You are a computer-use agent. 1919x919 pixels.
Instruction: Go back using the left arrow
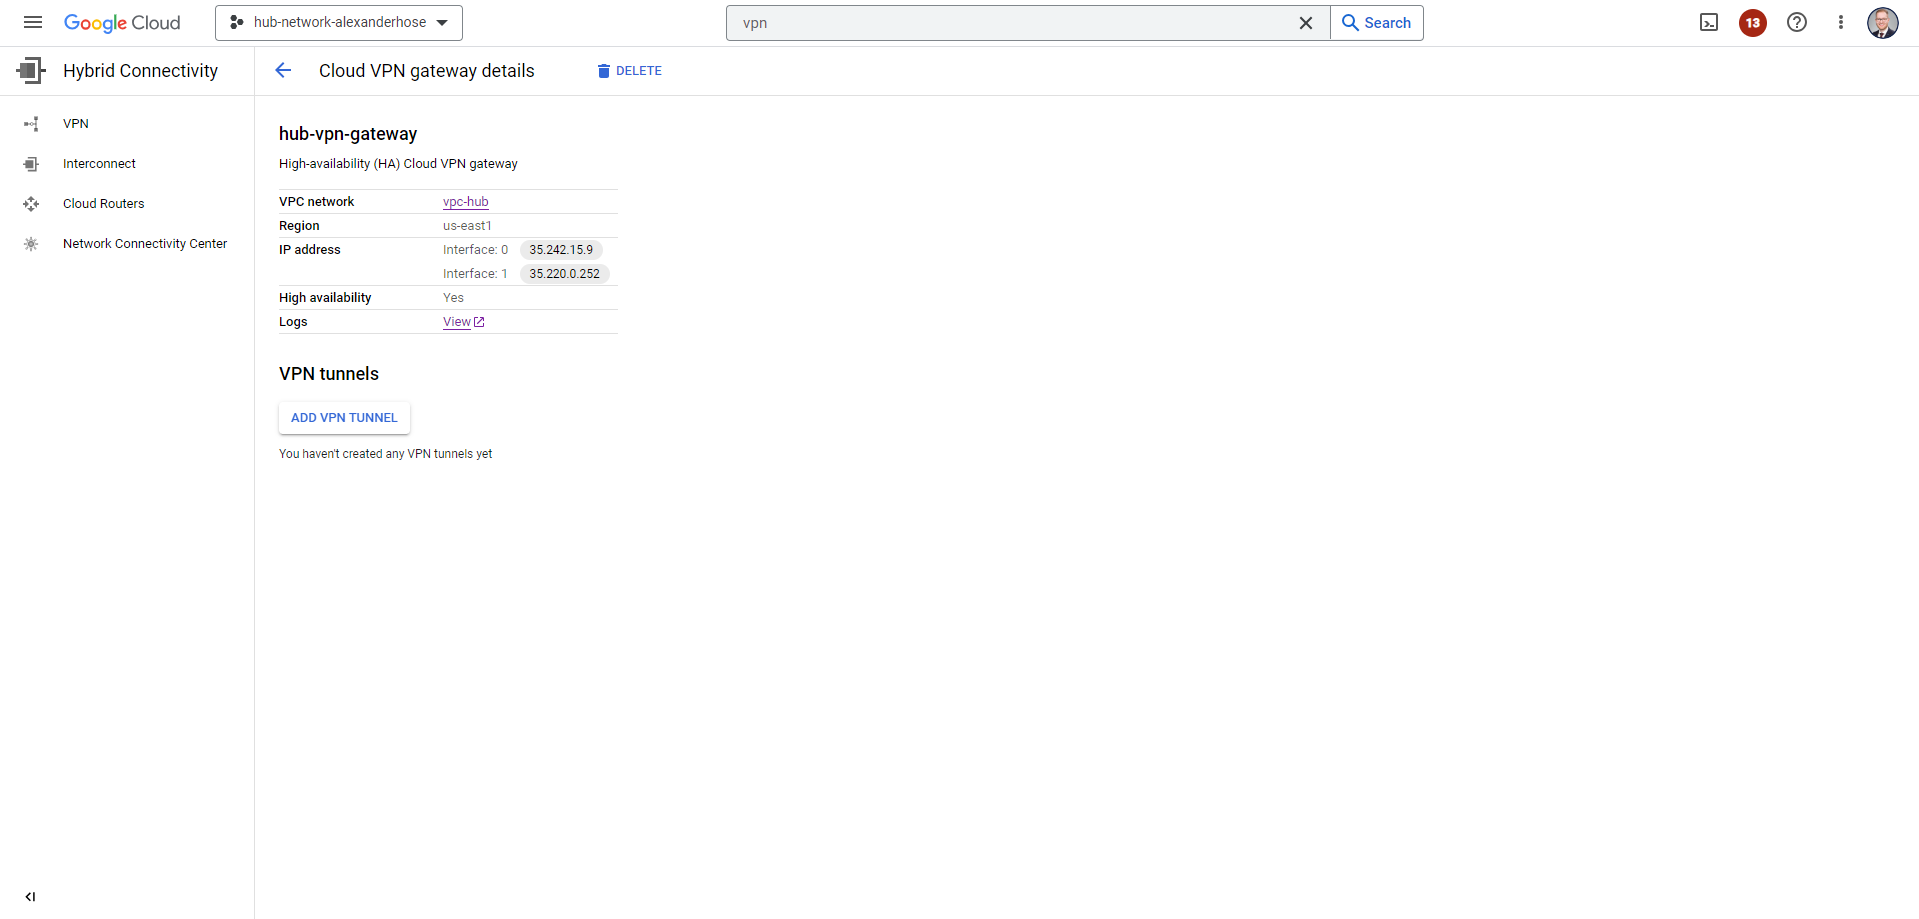tap(283, 70)
